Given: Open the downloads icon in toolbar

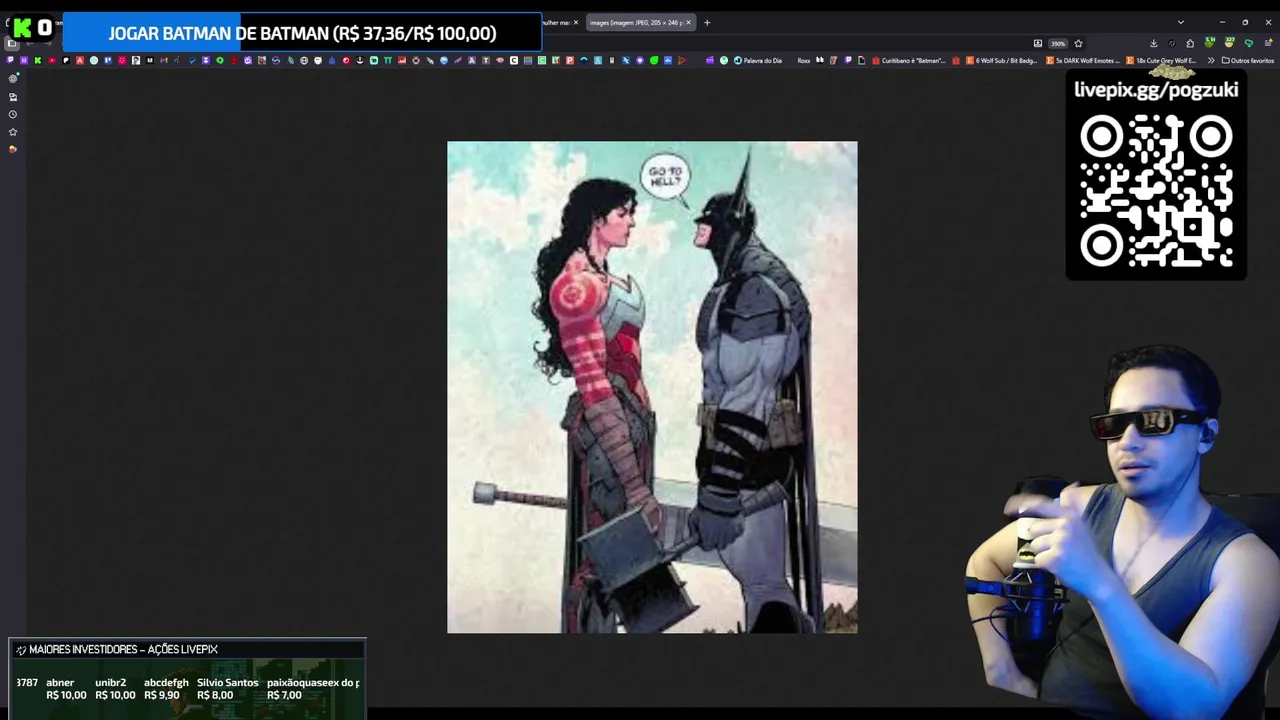Looking at the screenshot, I should pos(1153,43).
